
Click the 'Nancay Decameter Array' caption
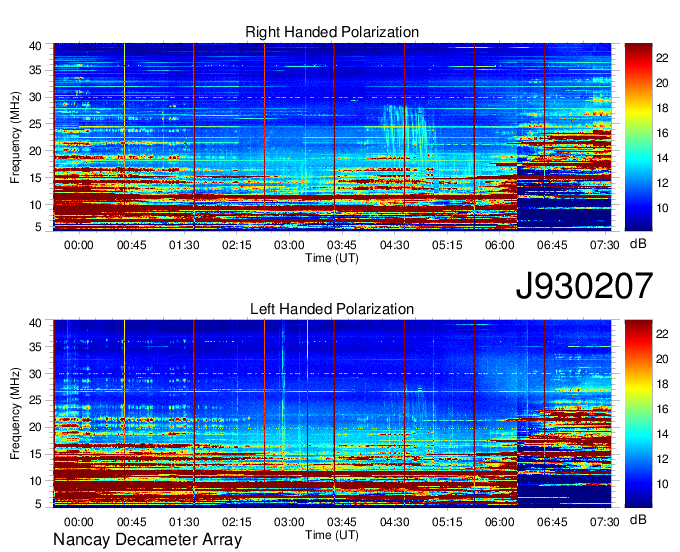[x=147, y=540]
